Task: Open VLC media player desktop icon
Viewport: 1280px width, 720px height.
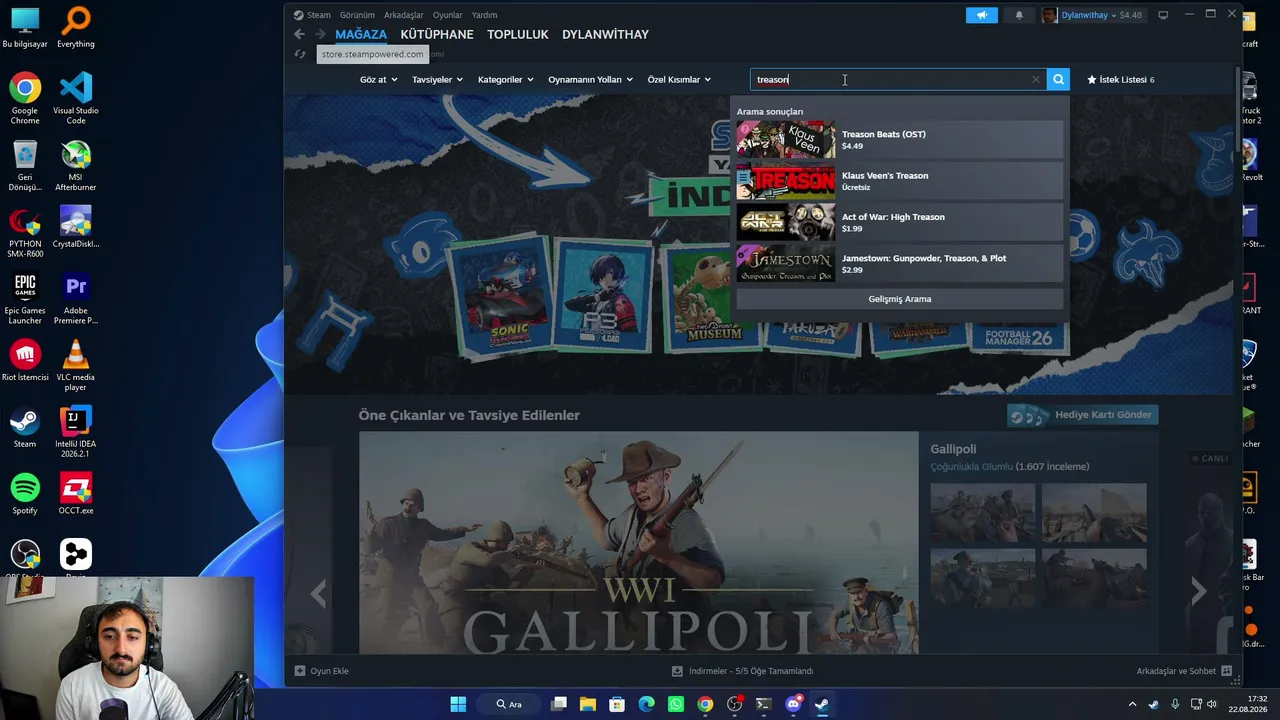Action: 76,365
